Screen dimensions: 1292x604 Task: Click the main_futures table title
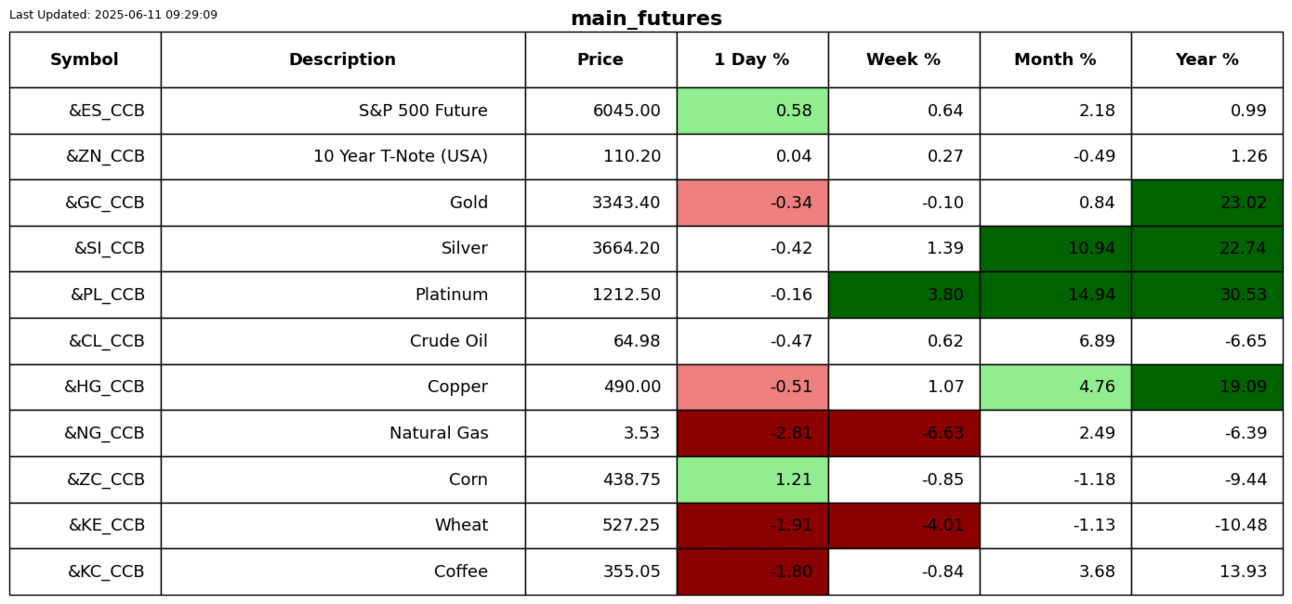[646, 19]
